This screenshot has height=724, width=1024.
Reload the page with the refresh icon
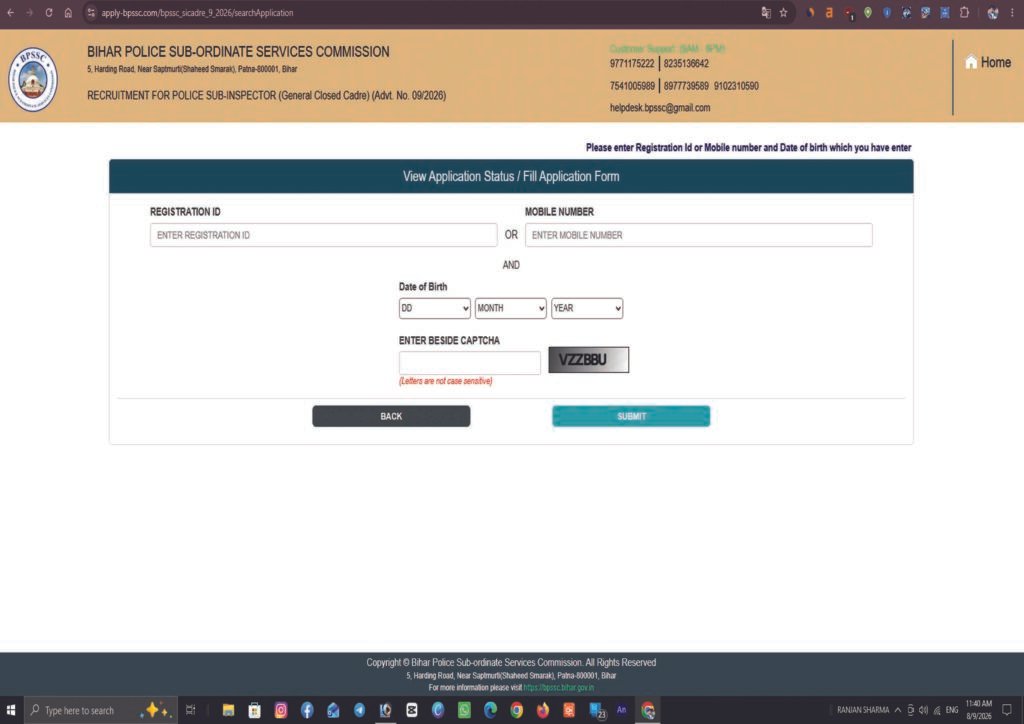tap(49, 12)
